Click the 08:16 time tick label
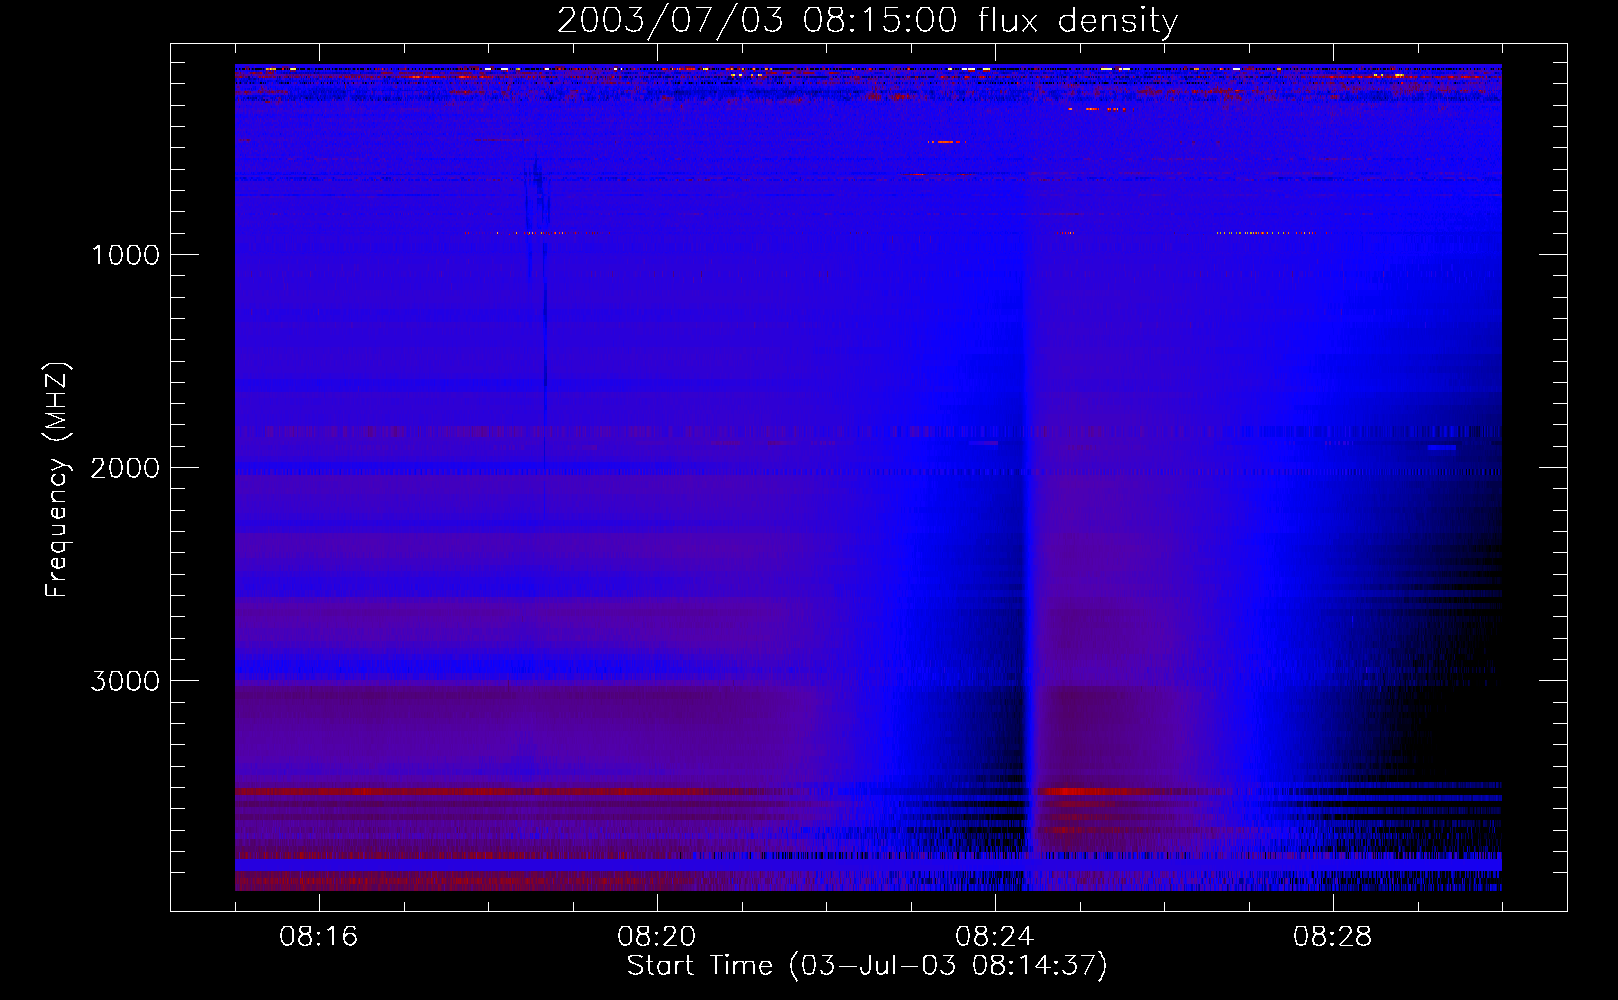Viewport: 1618px width, 1000px height. 319,937
